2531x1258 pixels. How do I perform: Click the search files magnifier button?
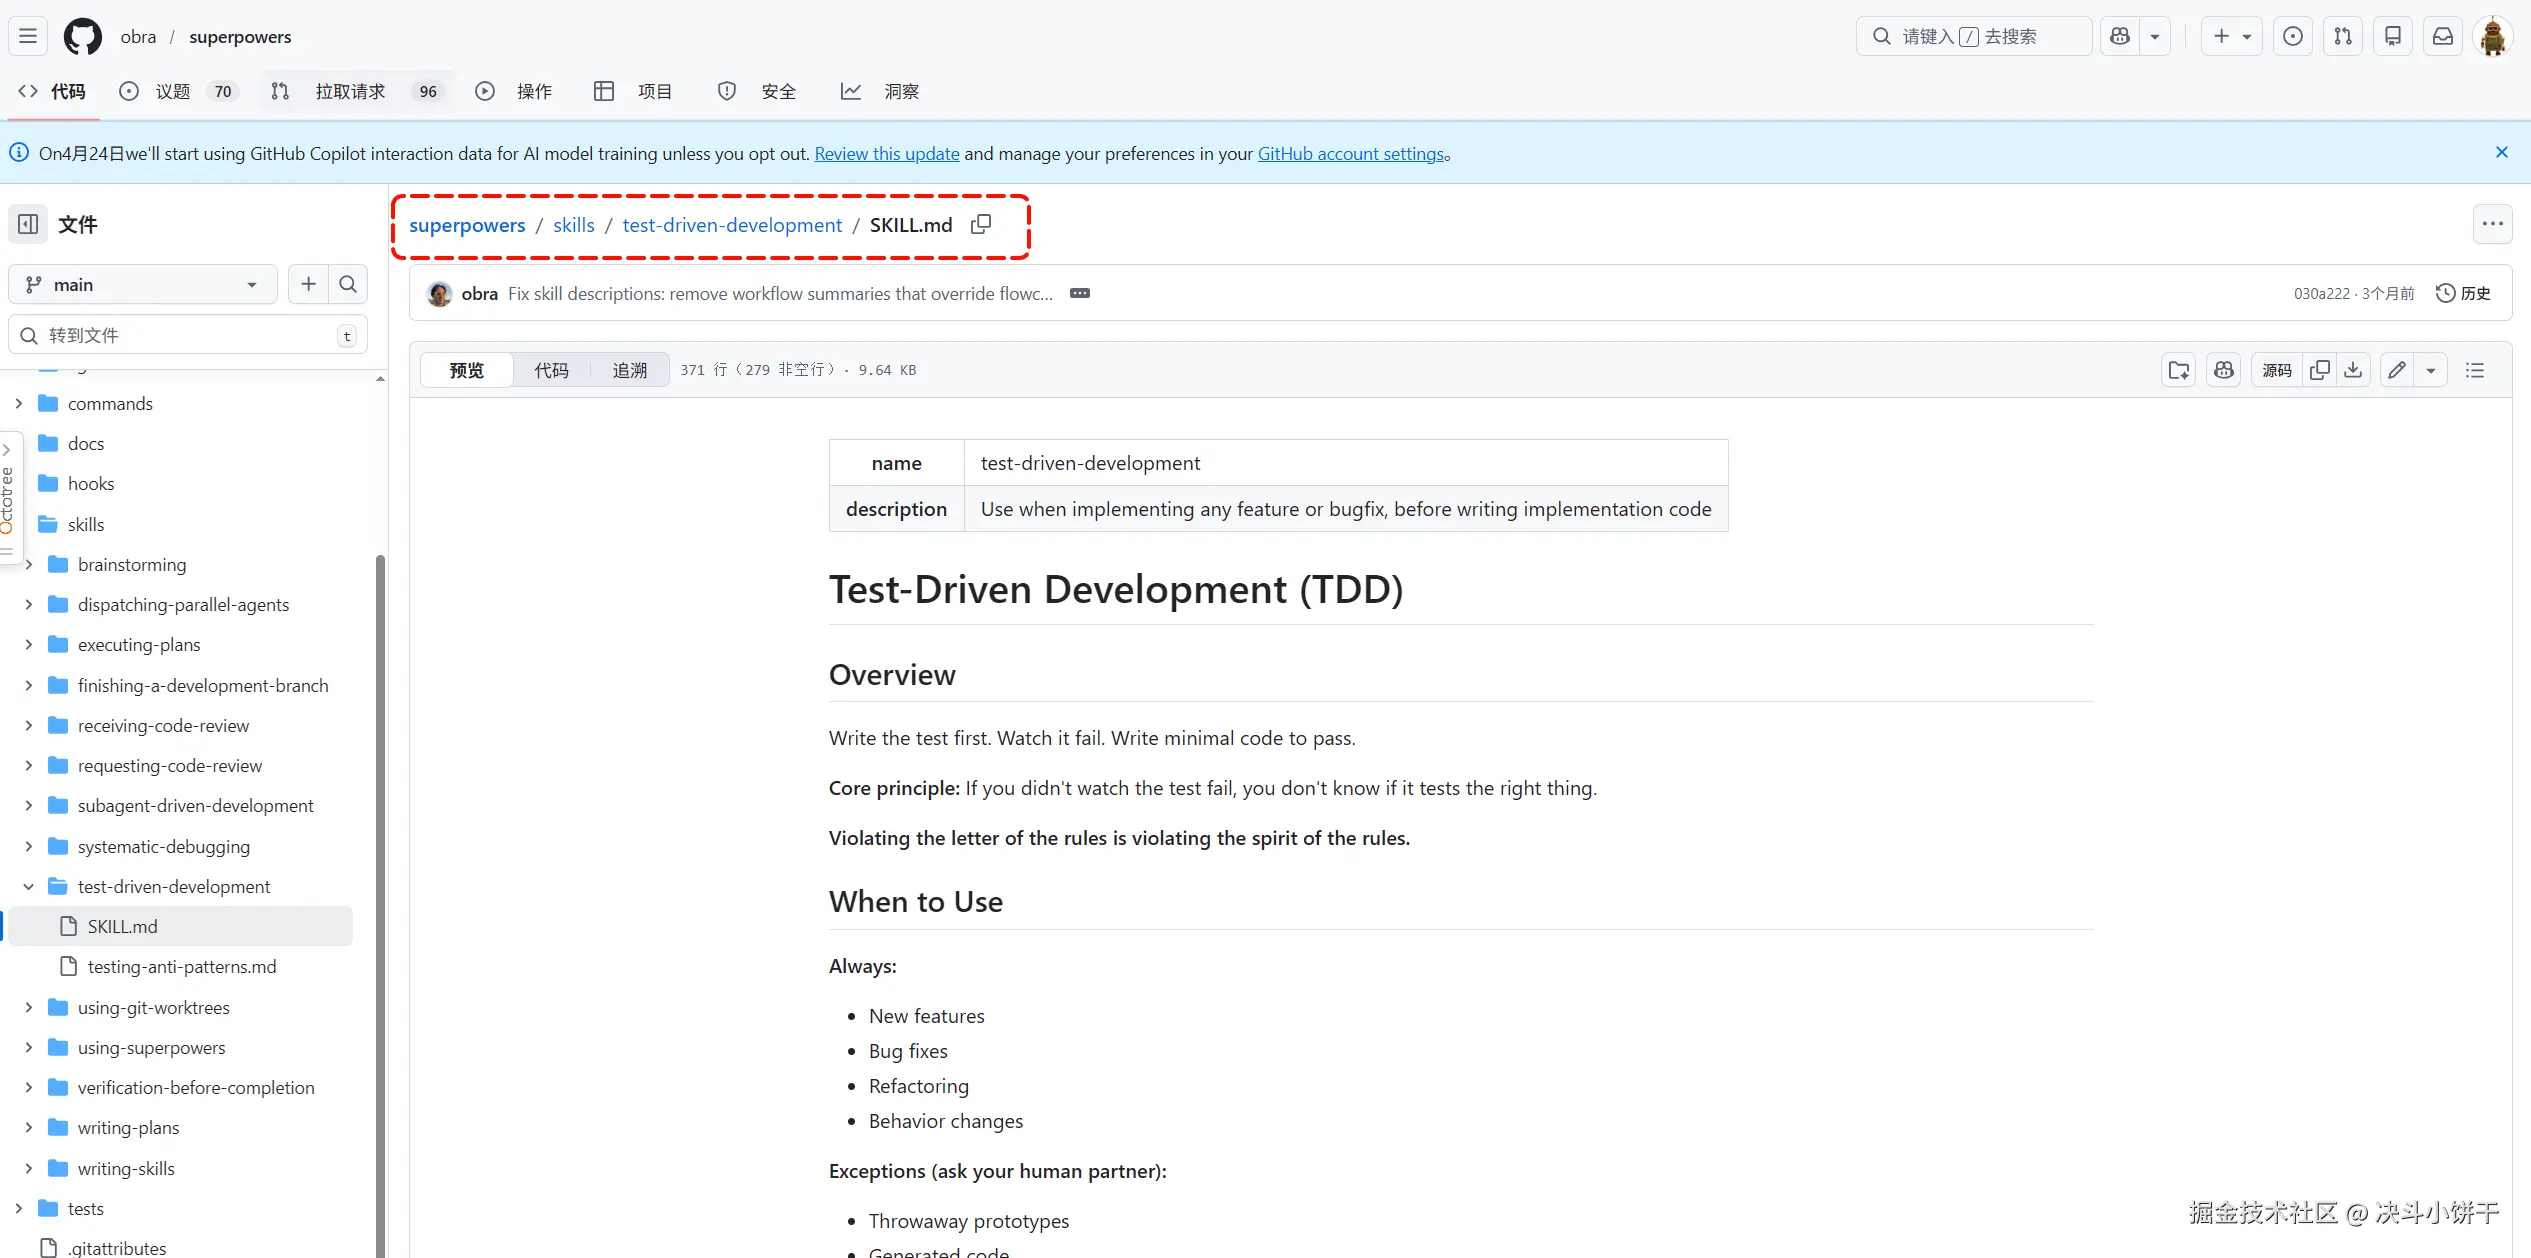(348, 285)
